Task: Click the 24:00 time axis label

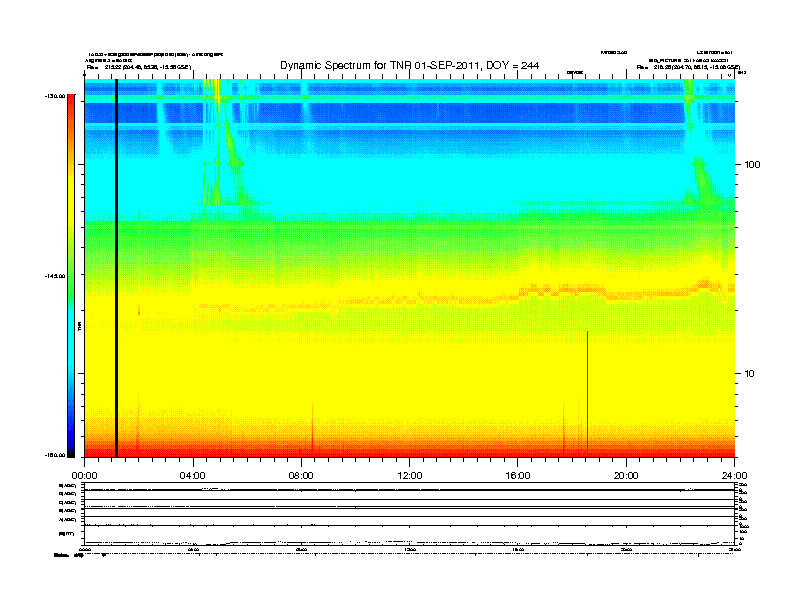Action: [x=734, y=476]
